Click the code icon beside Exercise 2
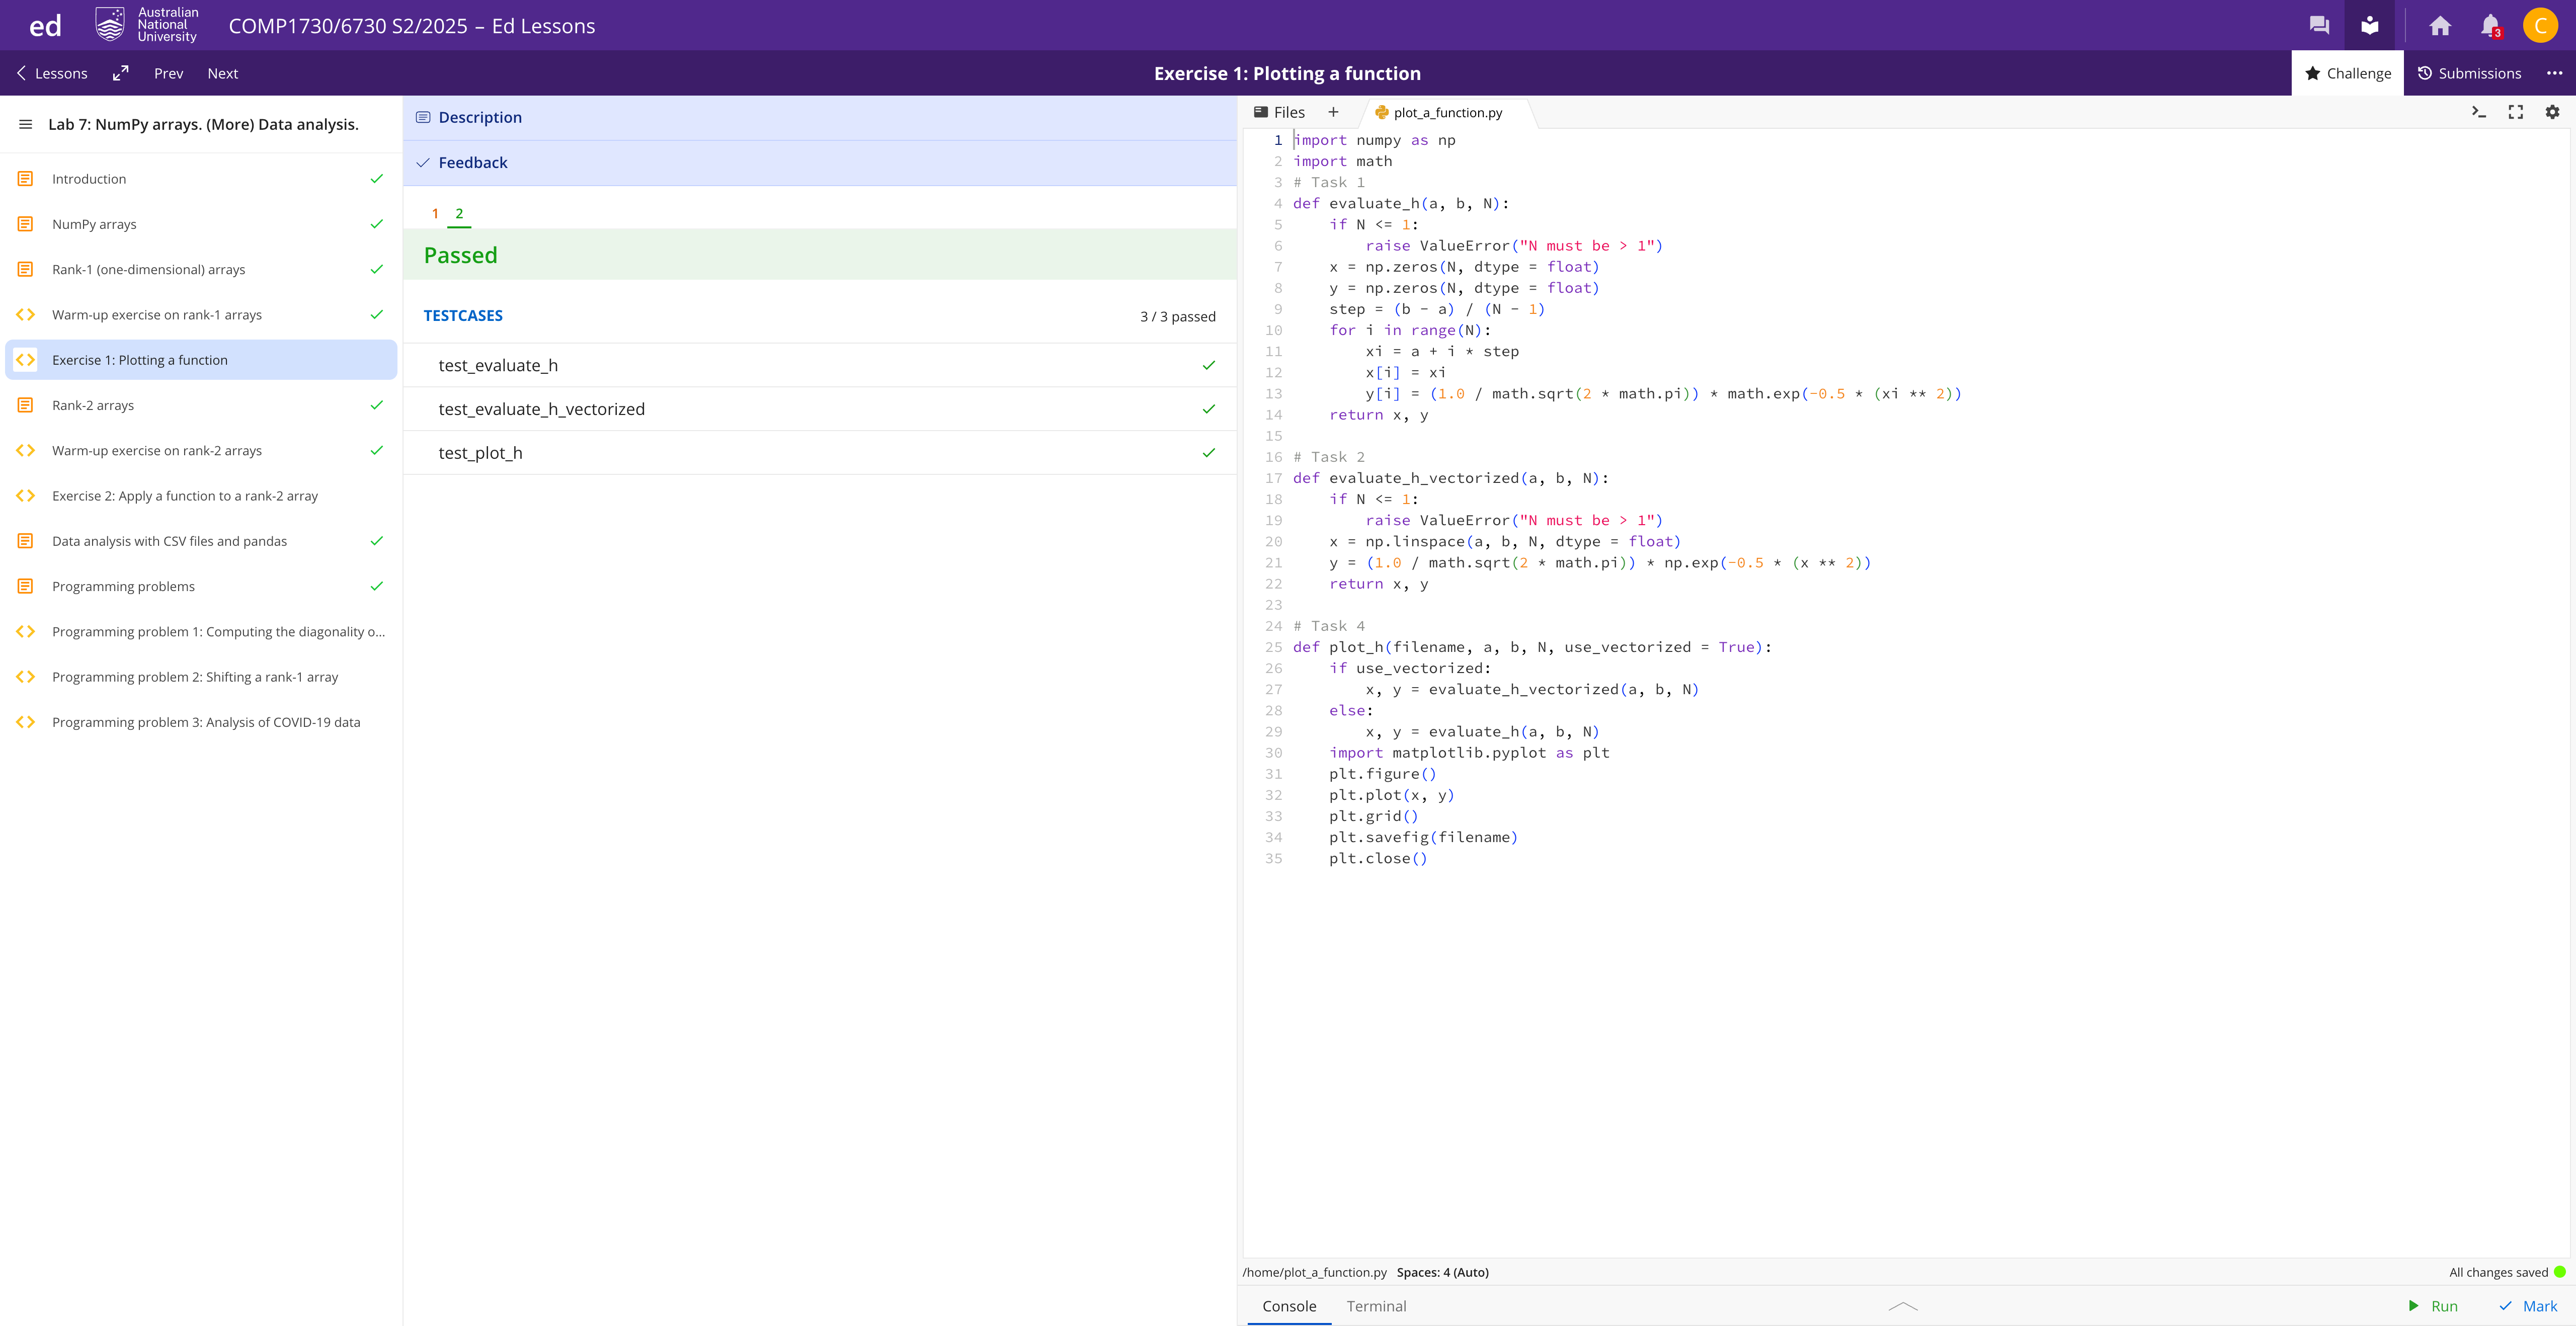This screenshot has height=1326, width=2576. tap(25, 496)
